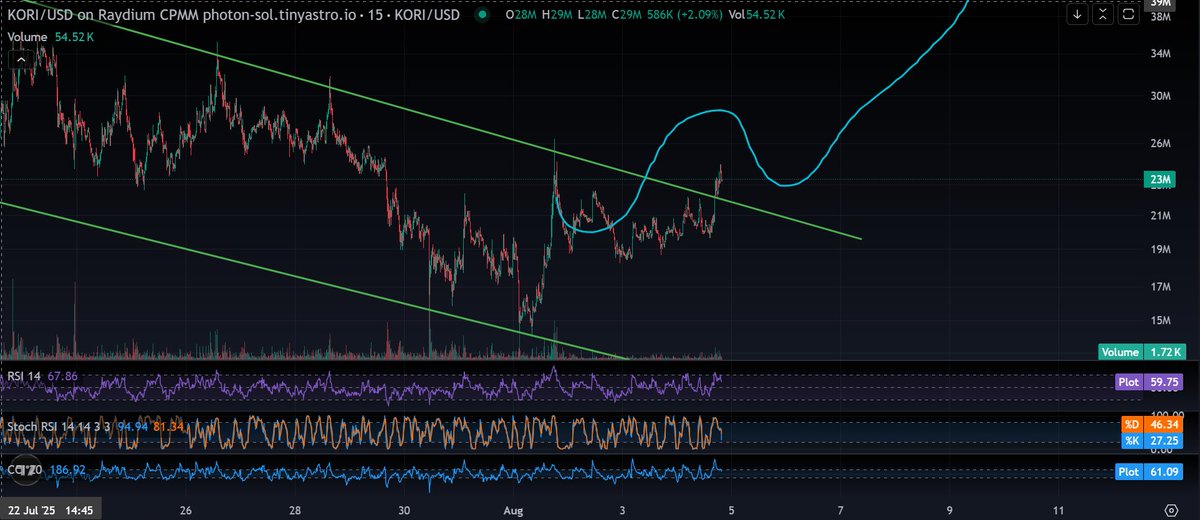Screen dimensions: 1200x520
Task: Click the purple RSI Plot 59.75 label
Action: [1149, 382]
